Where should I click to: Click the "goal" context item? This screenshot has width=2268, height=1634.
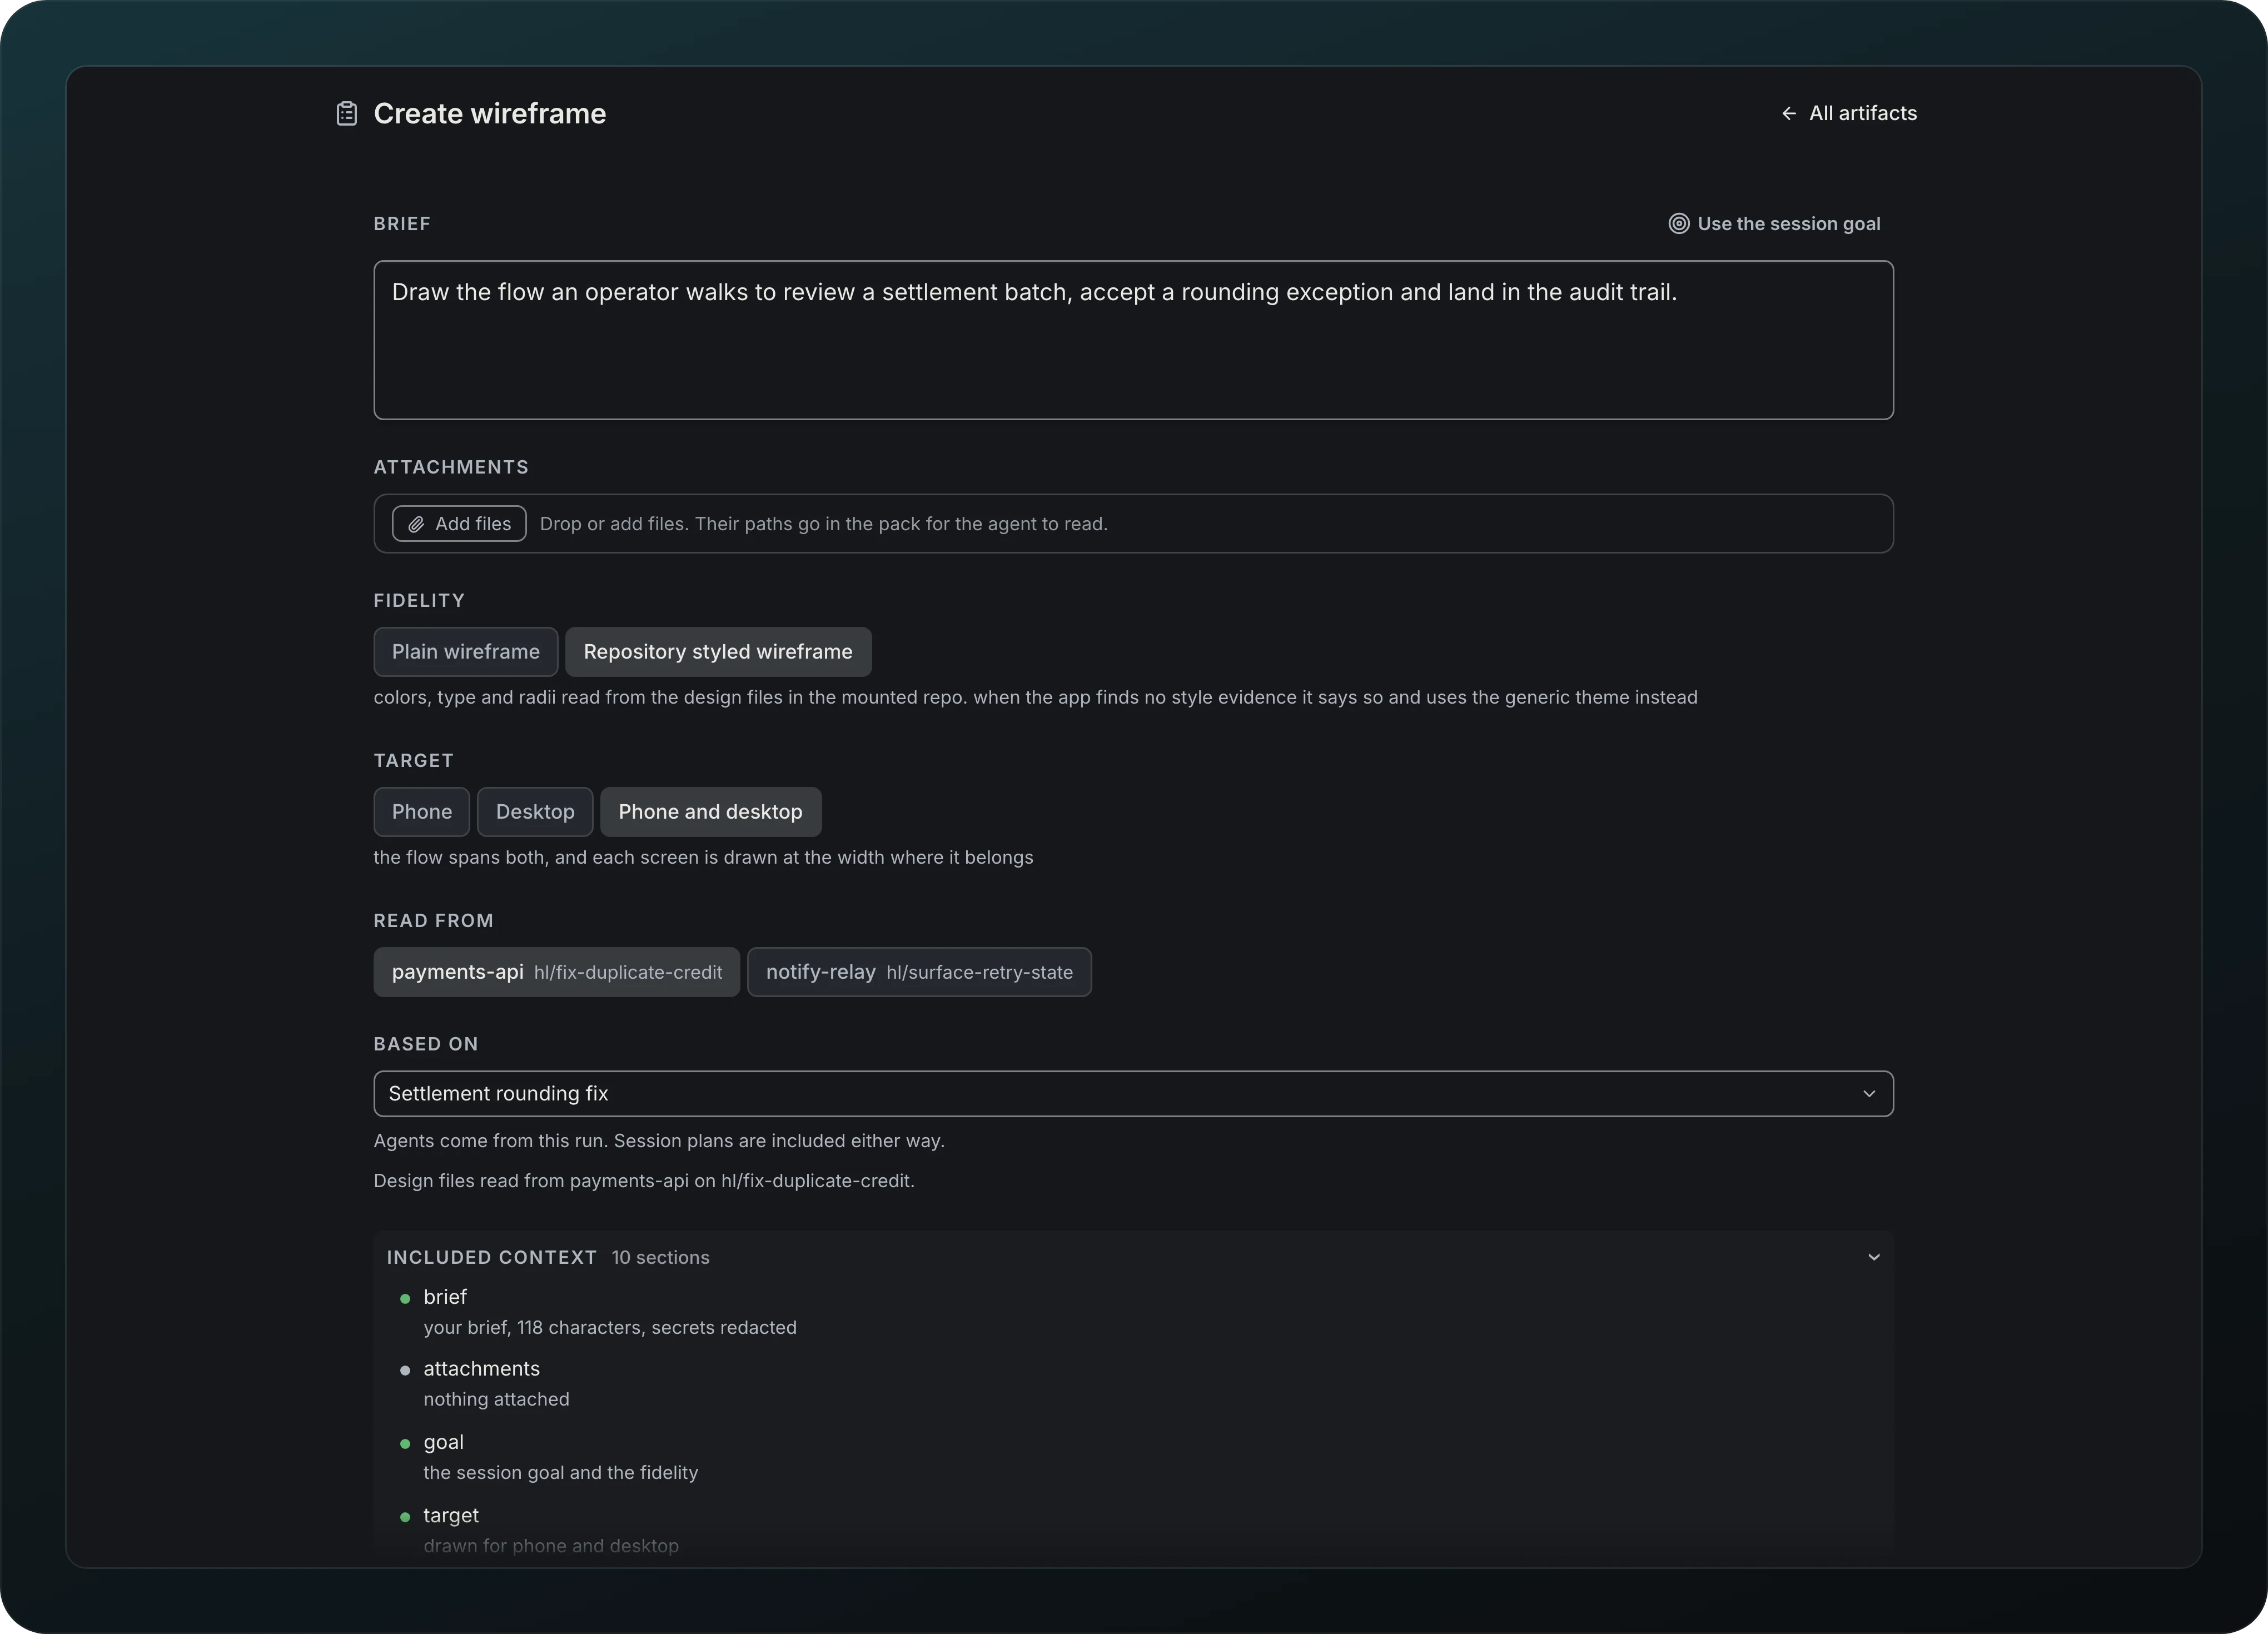(443, 1442)
